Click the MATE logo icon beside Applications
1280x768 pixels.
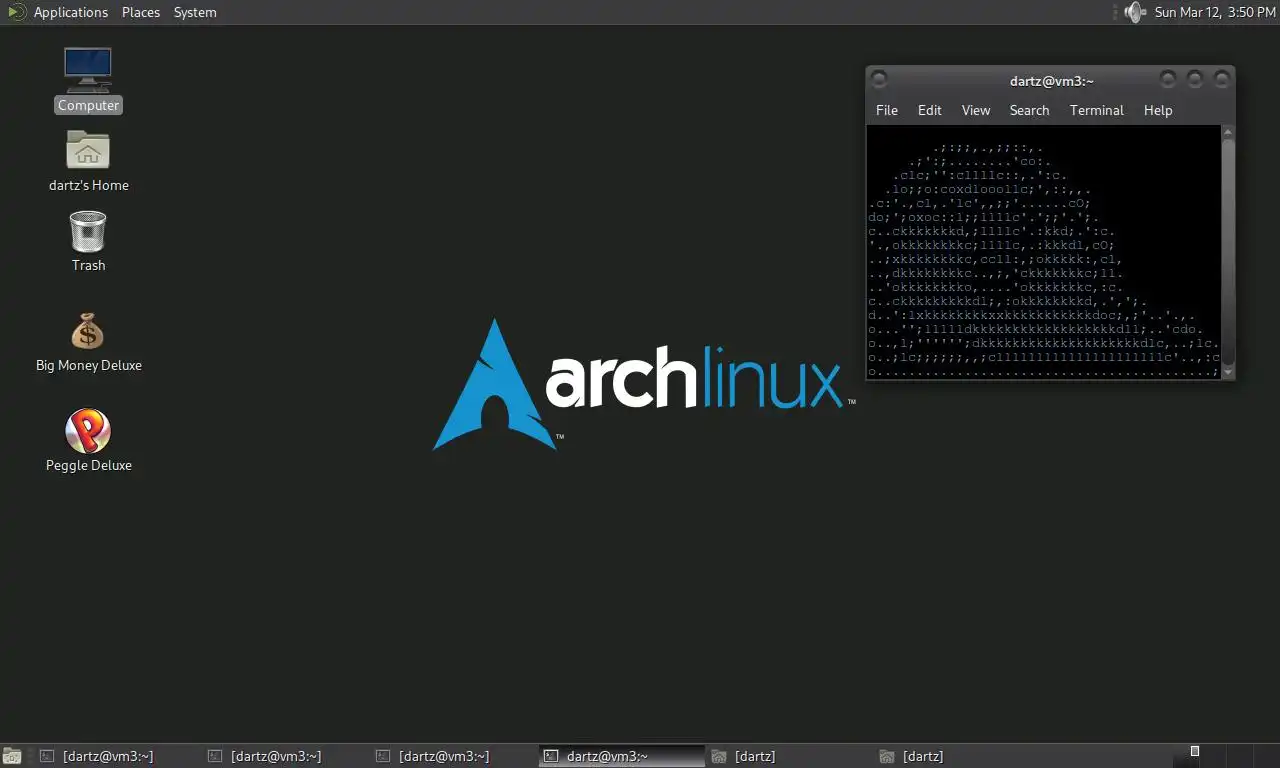click(16, 12)
